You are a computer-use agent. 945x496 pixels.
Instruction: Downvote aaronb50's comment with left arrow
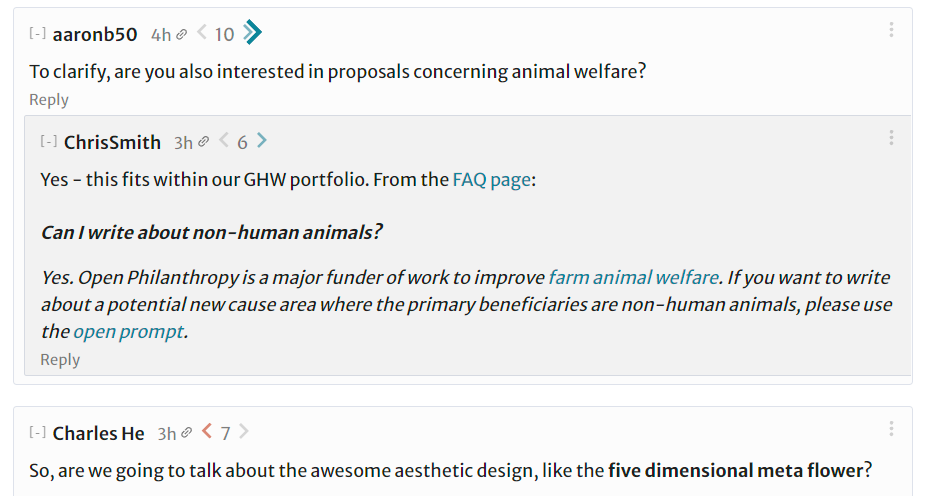[x=202, y=34]
